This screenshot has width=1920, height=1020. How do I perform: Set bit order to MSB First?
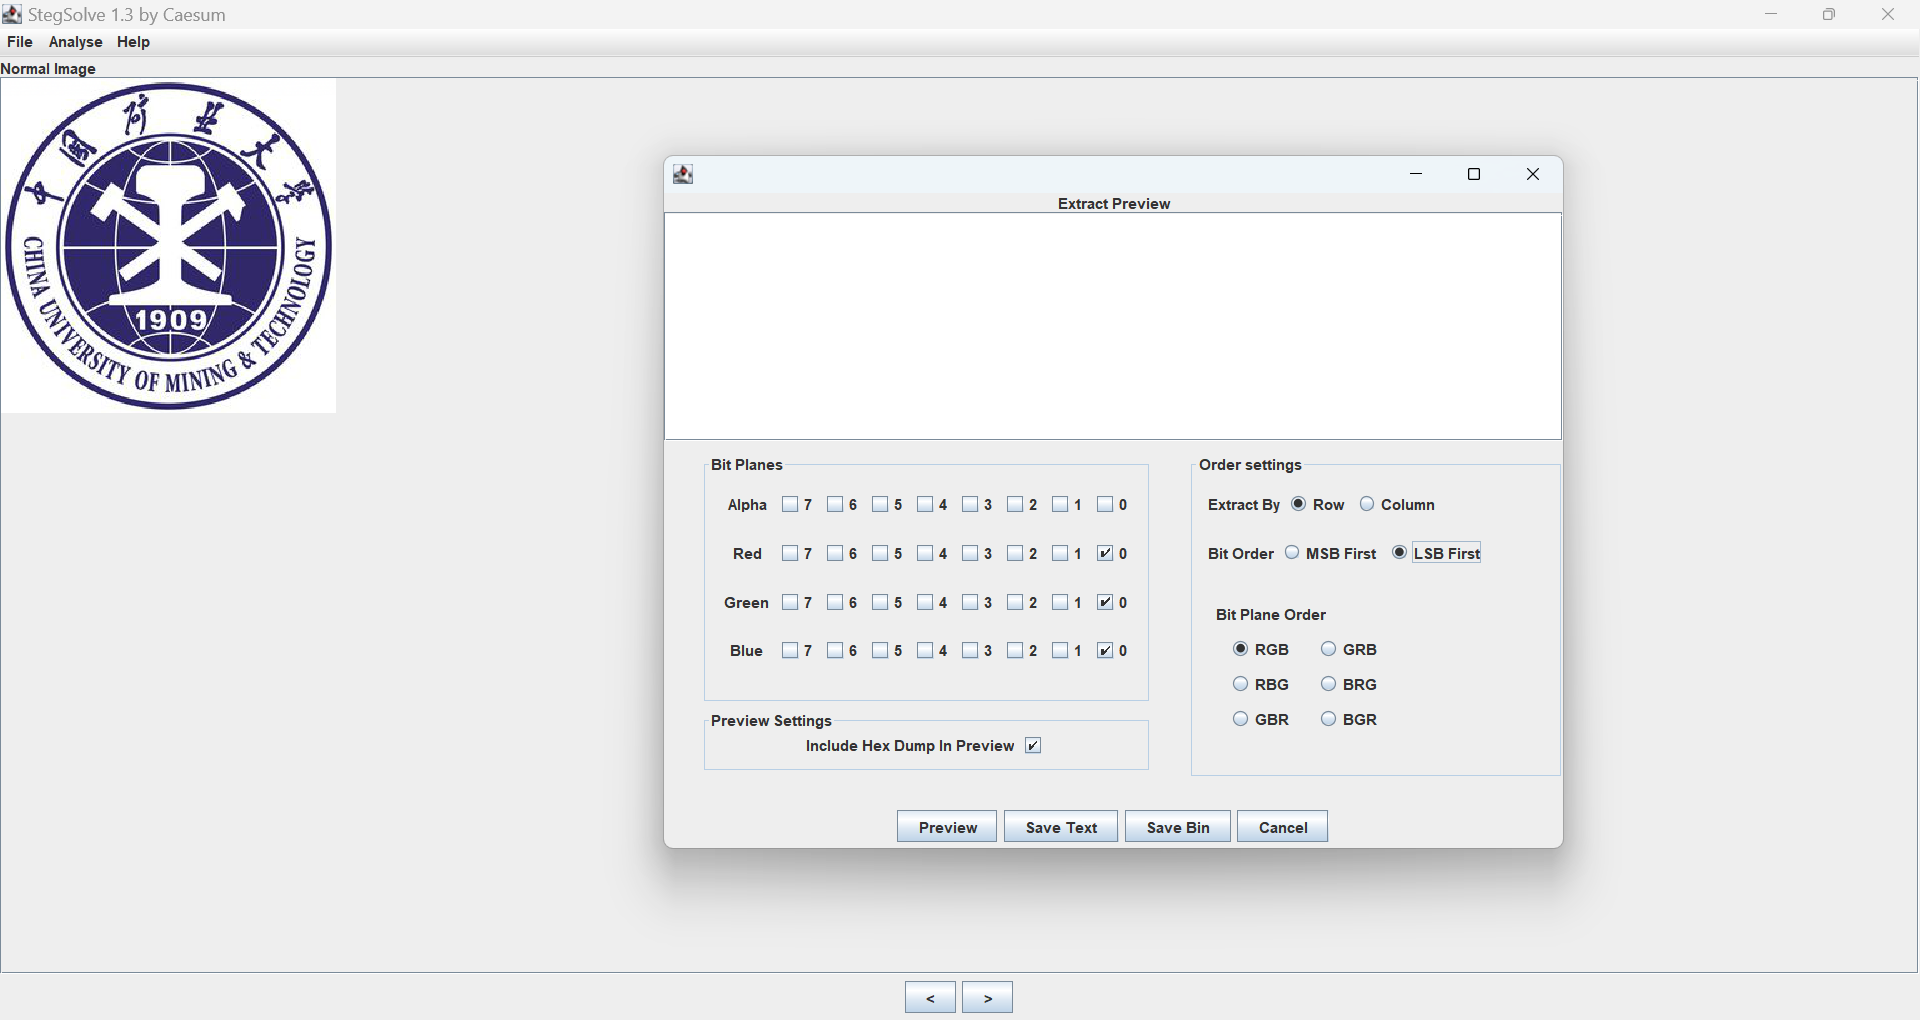pyautogui.click(x=1292, y=553)
